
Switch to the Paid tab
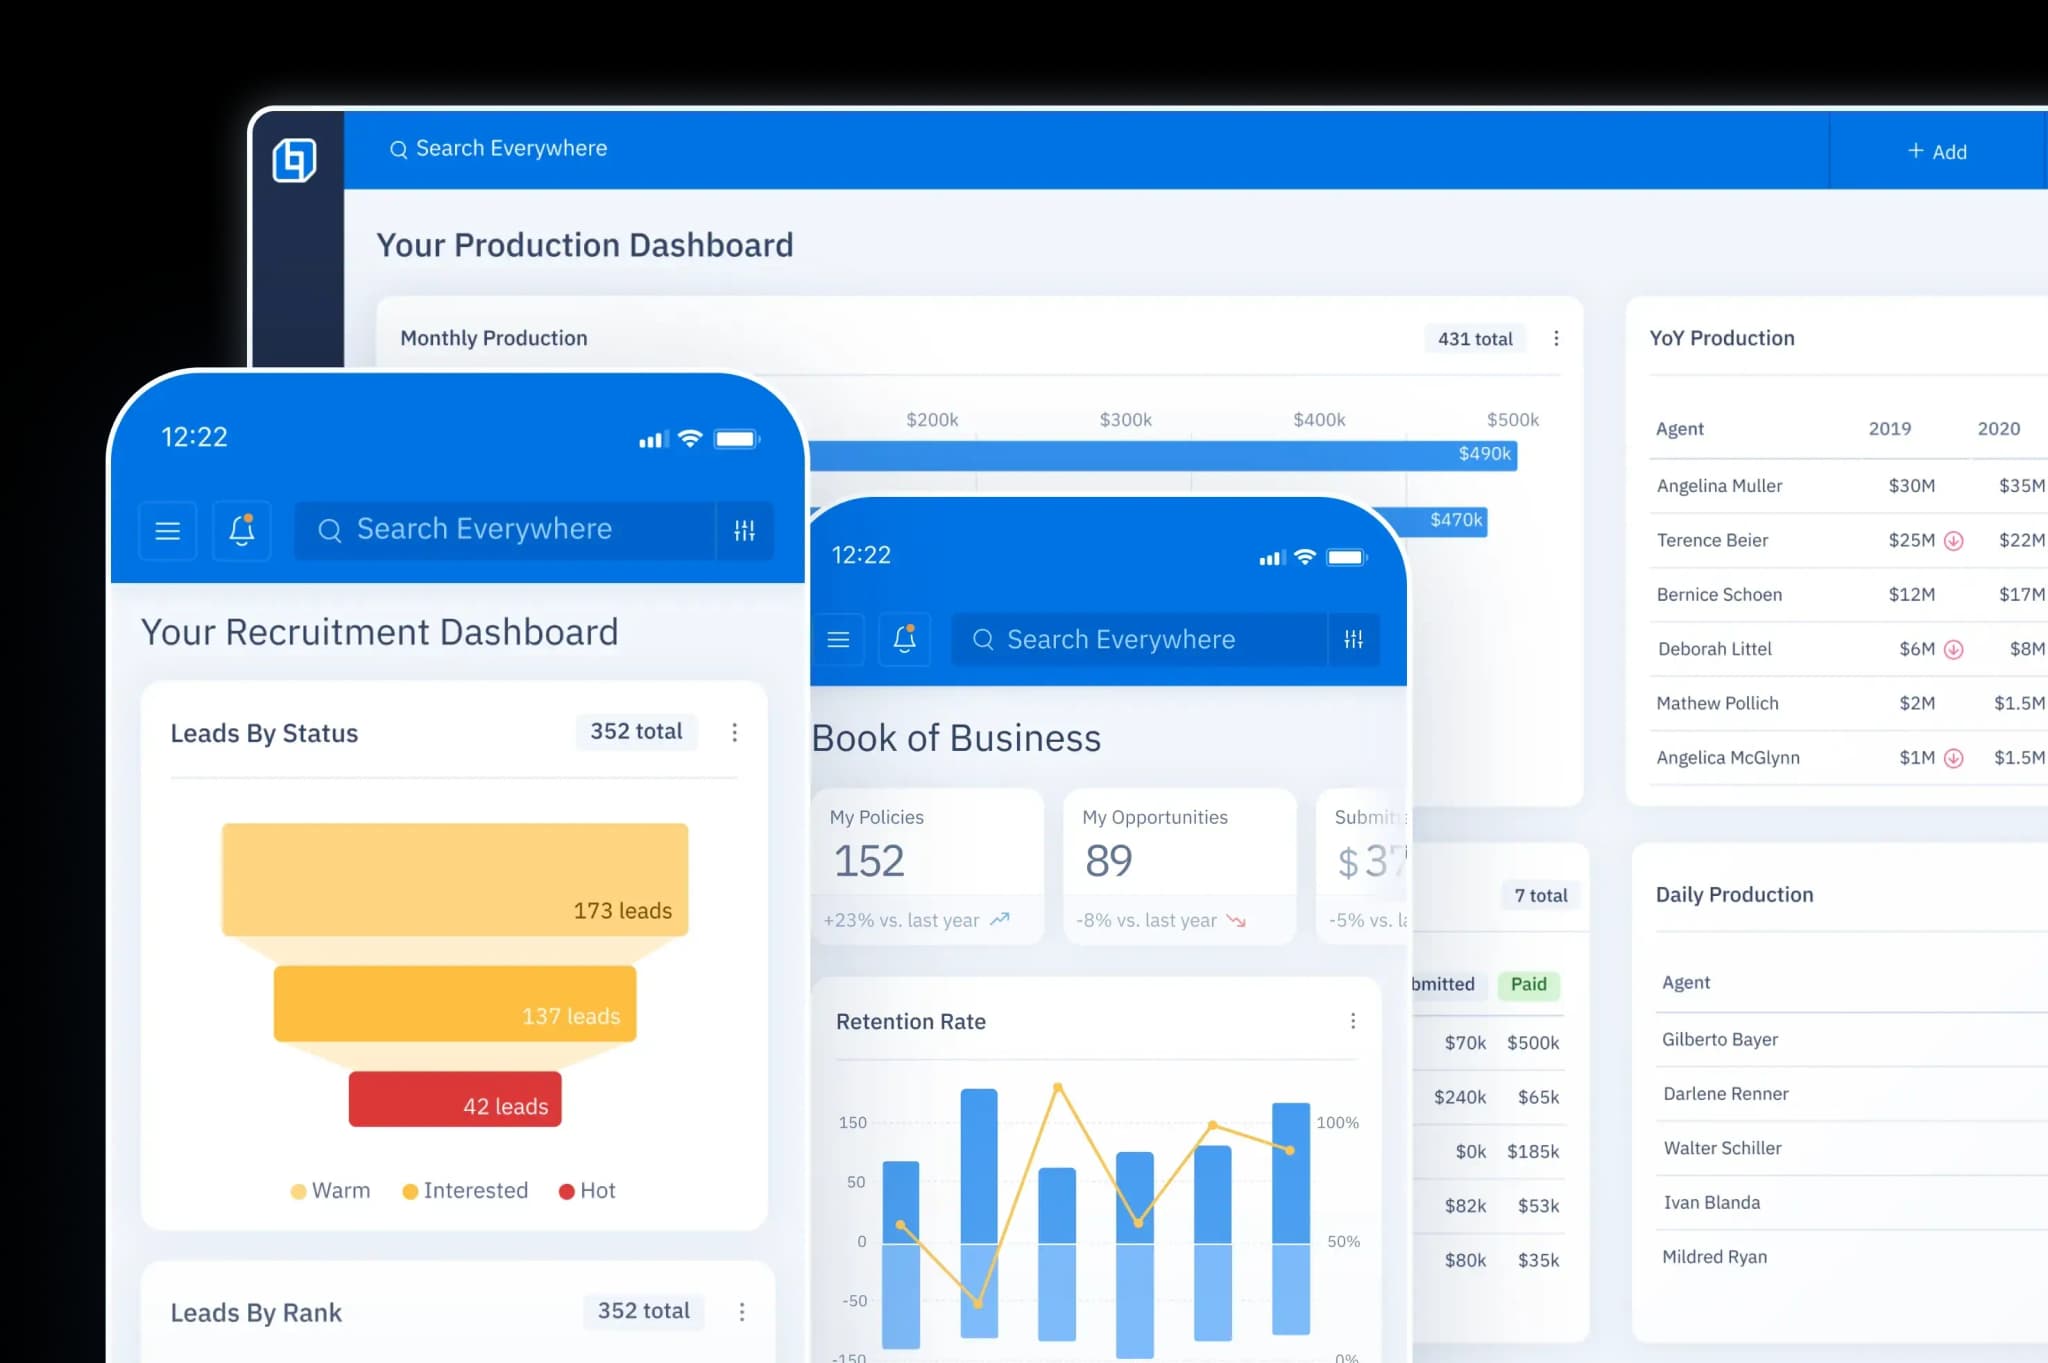coord(1528,984)
